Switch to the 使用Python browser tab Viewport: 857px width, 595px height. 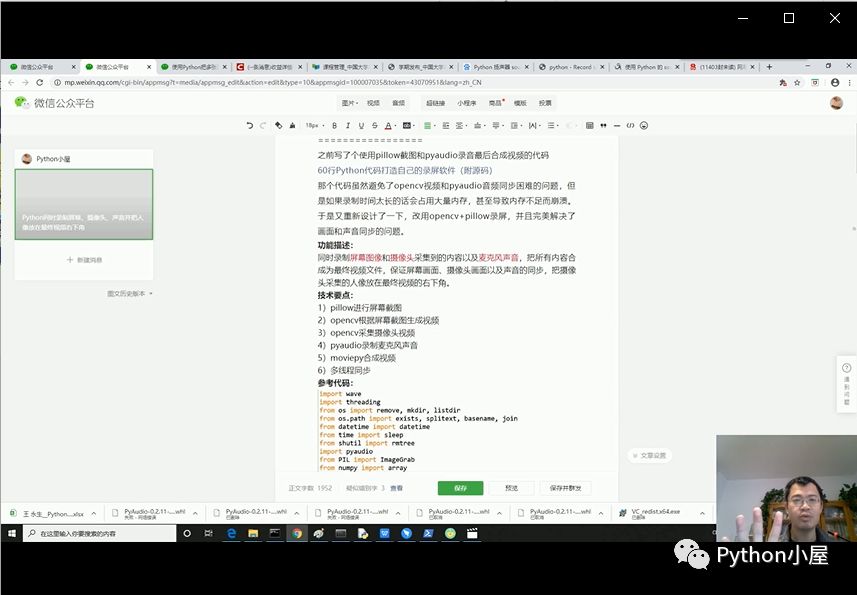pos(193,67)
